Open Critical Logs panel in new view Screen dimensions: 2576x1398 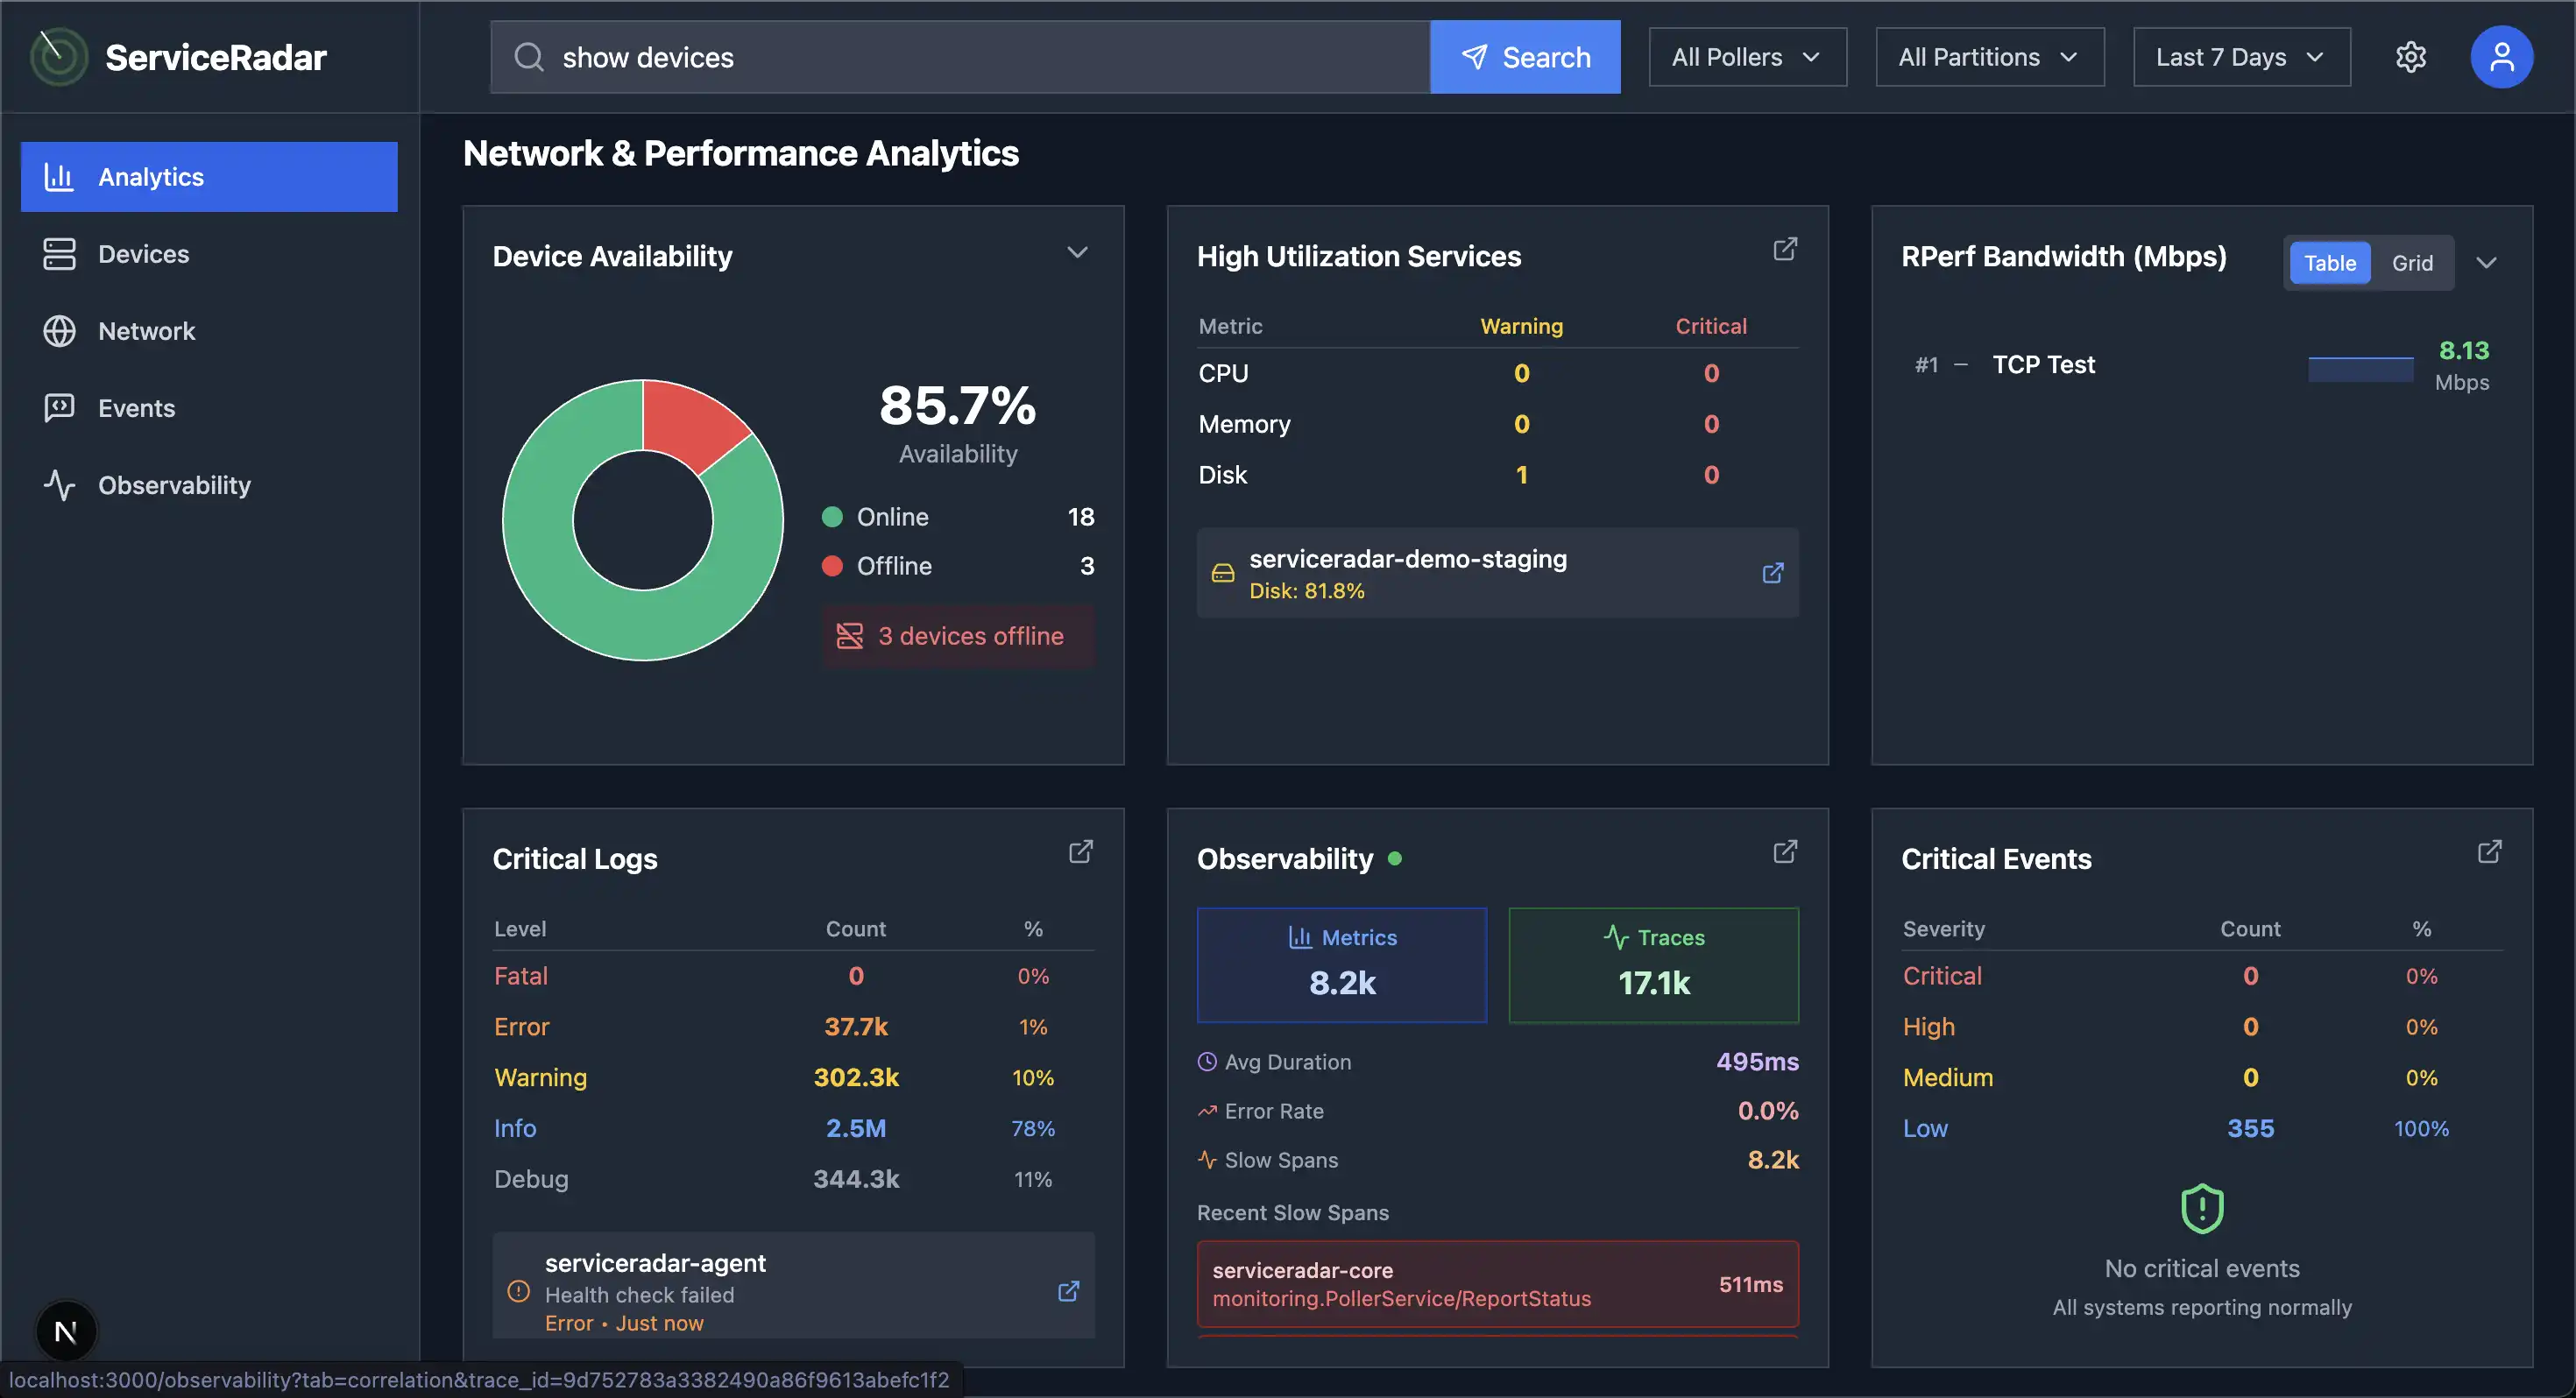(1080, 852)
